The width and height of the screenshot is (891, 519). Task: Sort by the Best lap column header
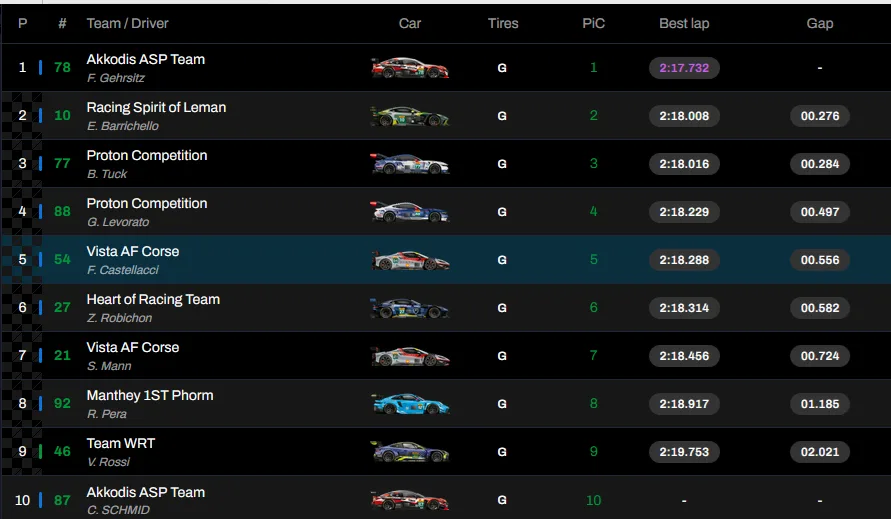[684, 23]
